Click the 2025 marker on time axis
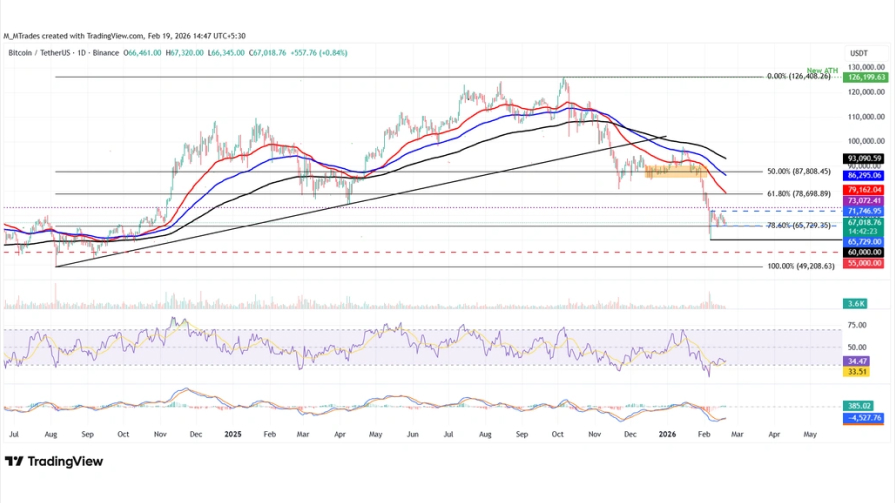Screen dimensions: 895x503 click(x=233, y=435)
